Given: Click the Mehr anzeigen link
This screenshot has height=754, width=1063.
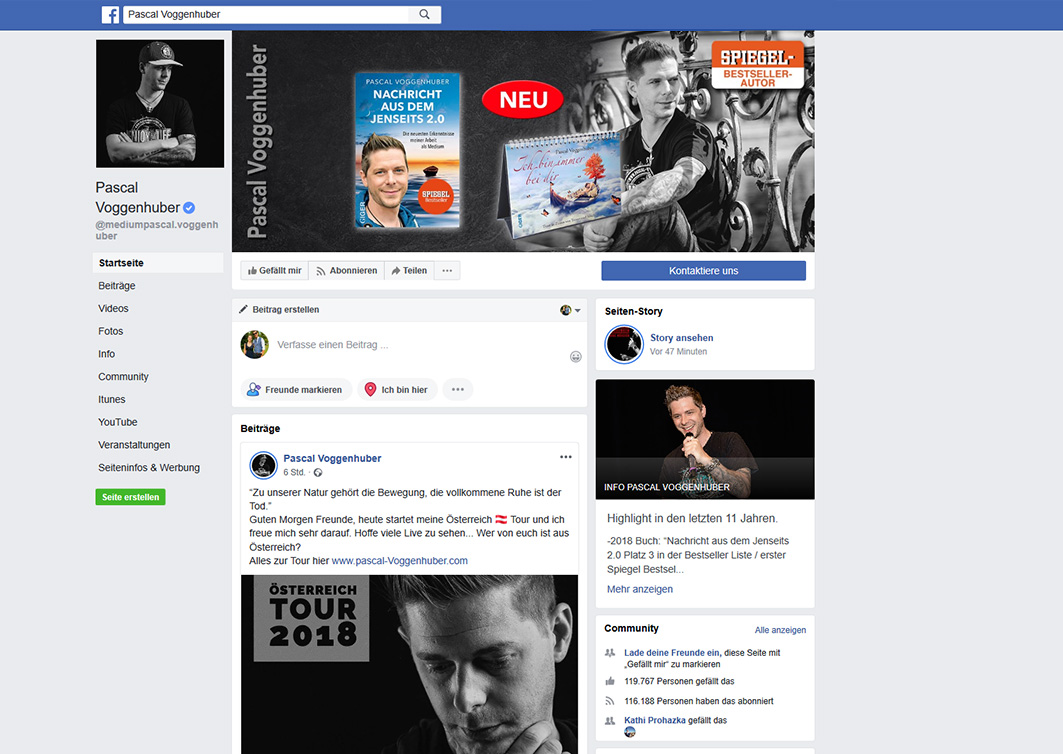Looking at the screenshot, I should coord(640,589).
